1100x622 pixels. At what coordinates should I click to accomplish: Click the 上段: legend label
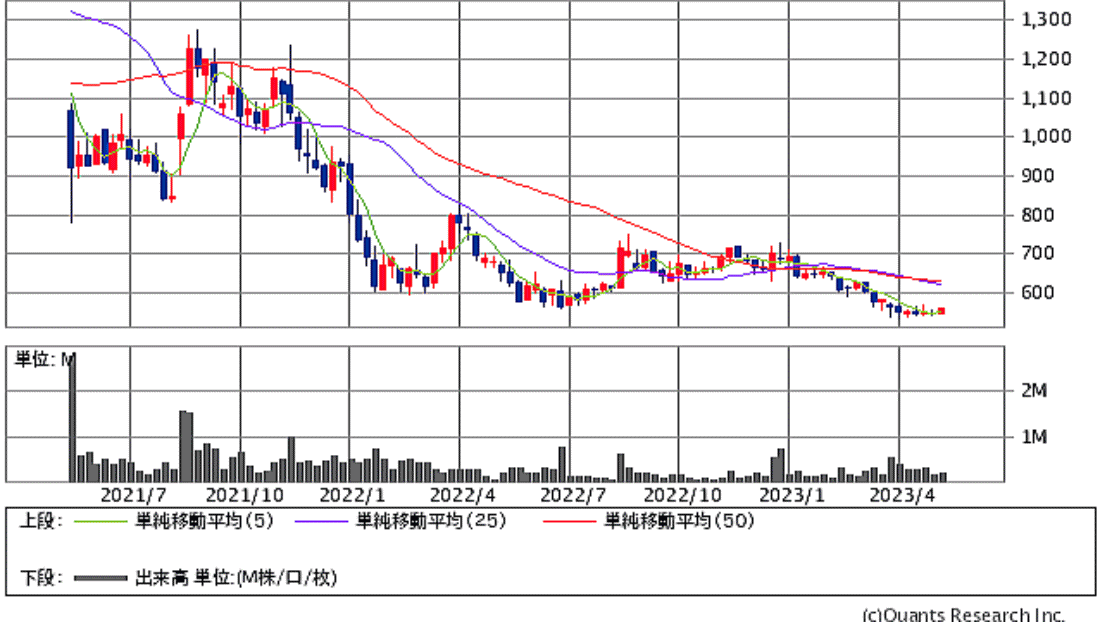[41, 521]
